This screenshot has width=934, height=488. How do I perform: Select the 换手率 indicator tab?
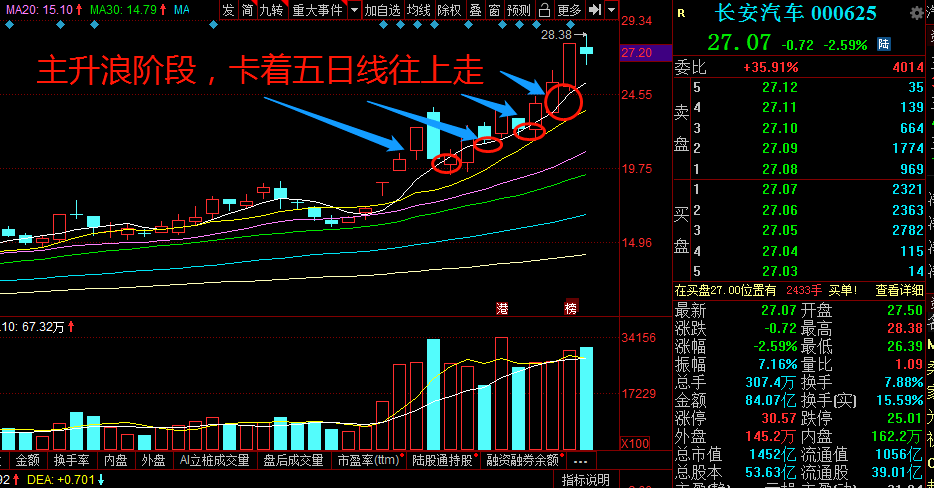coord(72,461)
